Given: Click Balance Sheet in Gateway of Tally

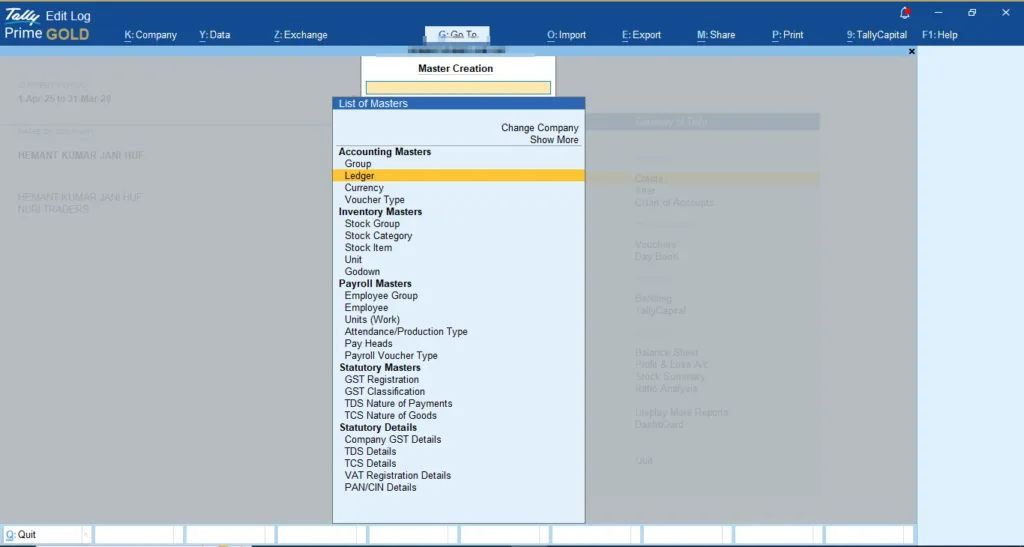Looking at the screenshot, I should 666,352.
